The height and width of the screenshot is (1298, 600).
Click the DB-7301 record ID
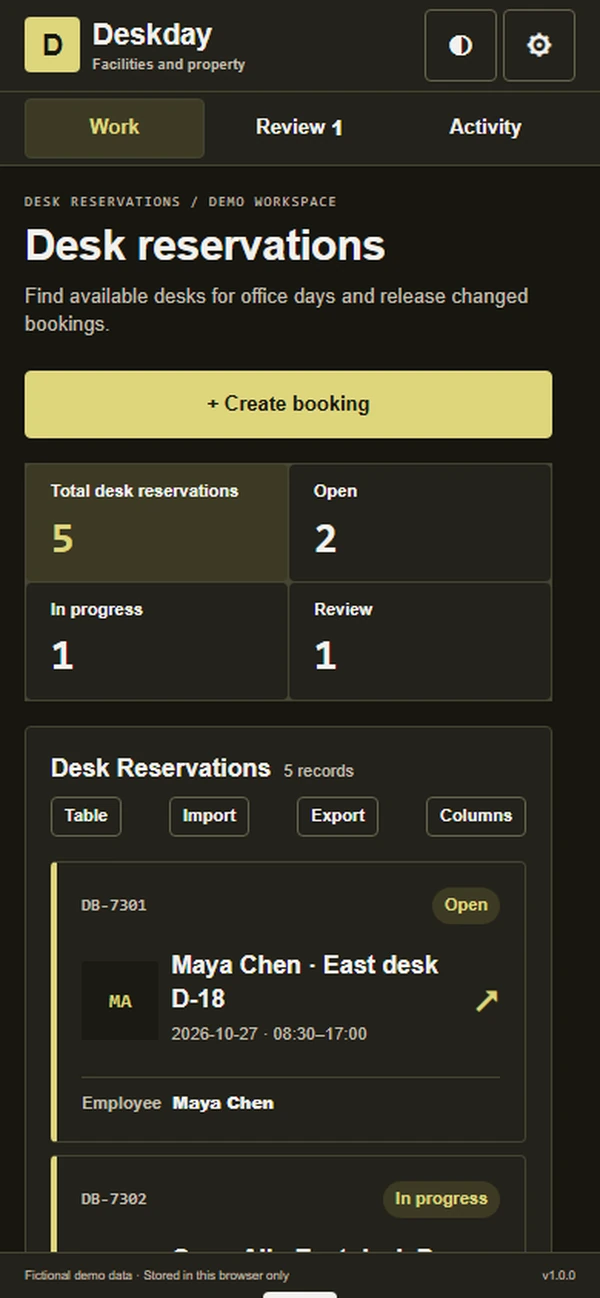pyautogui.click(x=114, y=906)
